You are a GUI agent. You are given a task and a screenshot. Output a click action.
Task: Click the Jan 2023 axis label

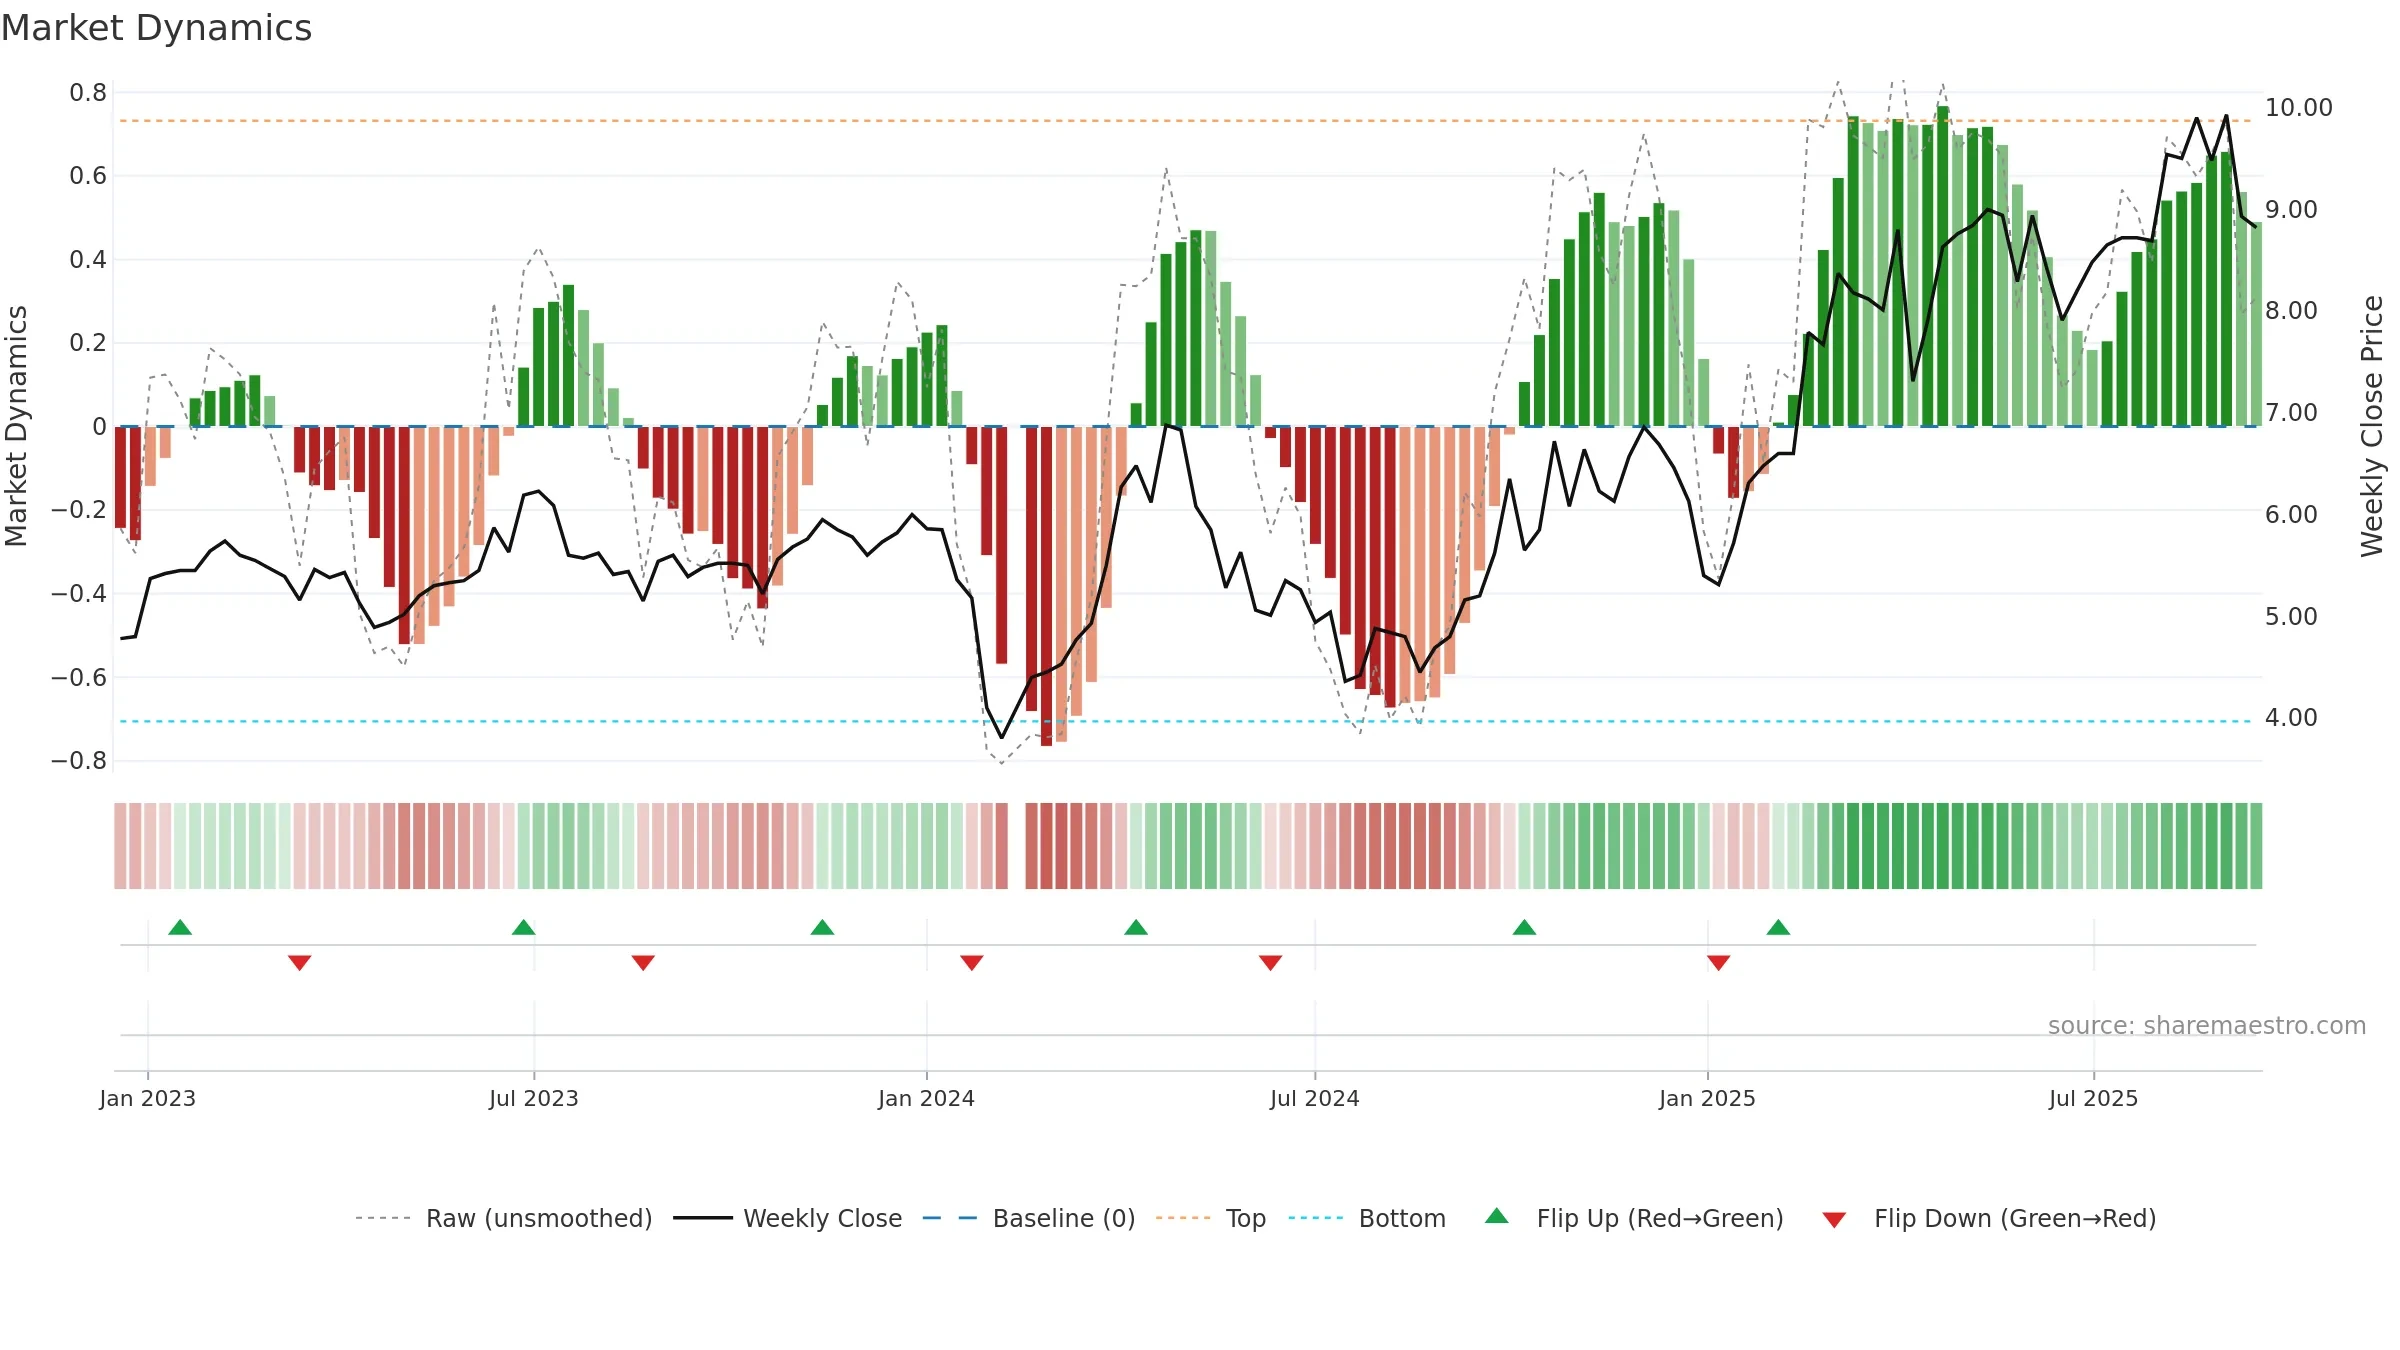click(148, 1098)
